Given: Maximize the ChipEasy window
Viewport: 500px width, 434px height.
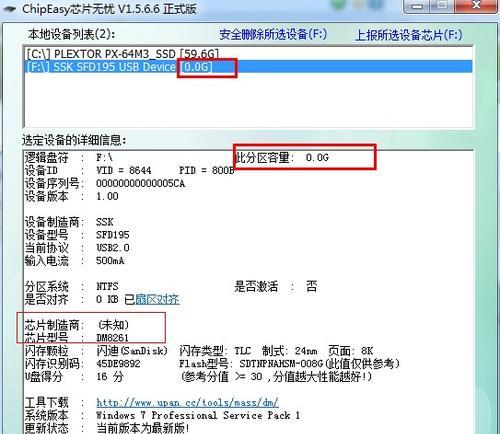Looking at the screenshot, I should pos(444,6).
